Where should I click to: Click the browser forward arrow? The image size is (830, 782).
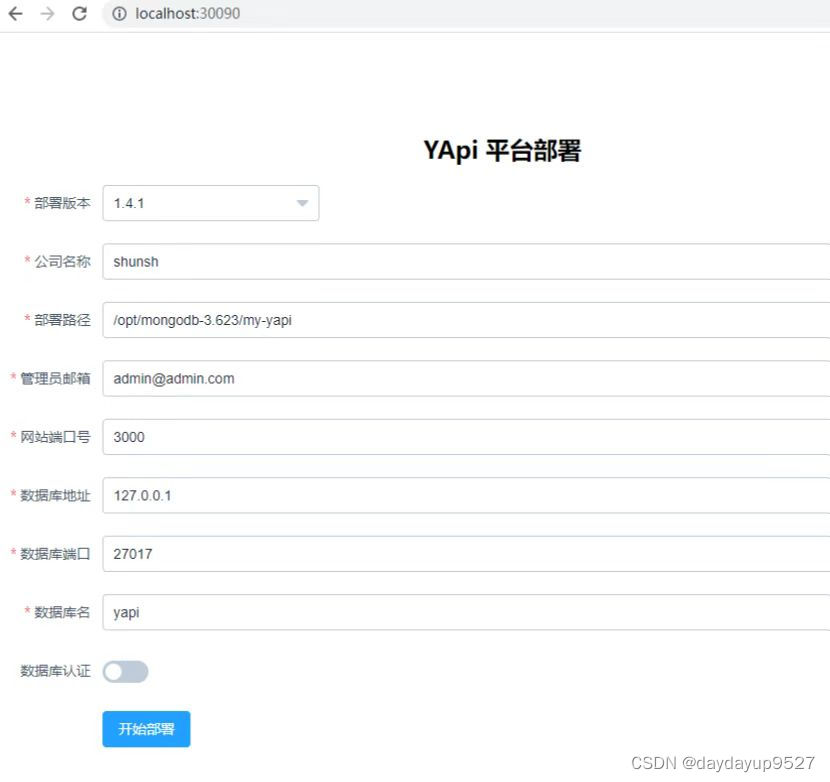tap(48, 13)
